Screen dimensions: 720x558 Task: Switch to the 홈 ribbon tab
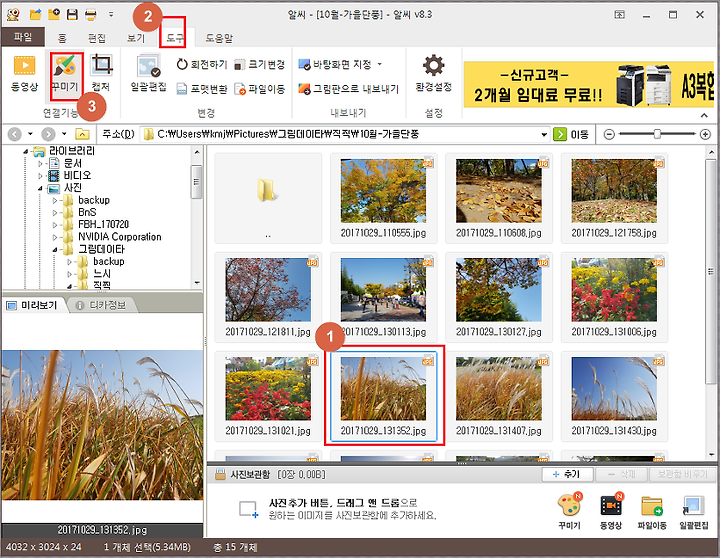[62, 38]
